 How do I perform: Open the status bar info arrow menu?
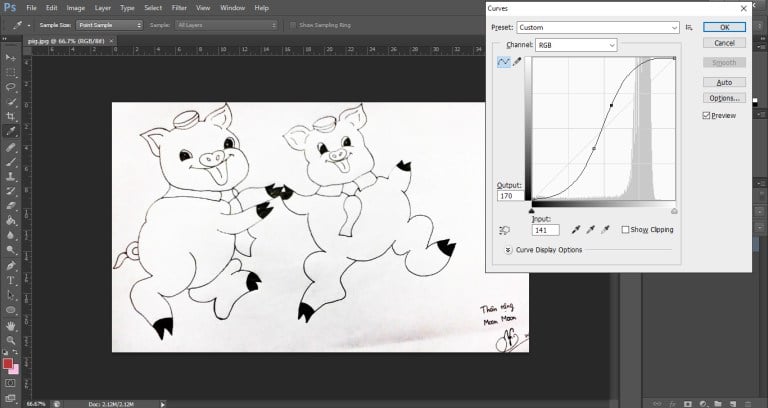(163, 404)
